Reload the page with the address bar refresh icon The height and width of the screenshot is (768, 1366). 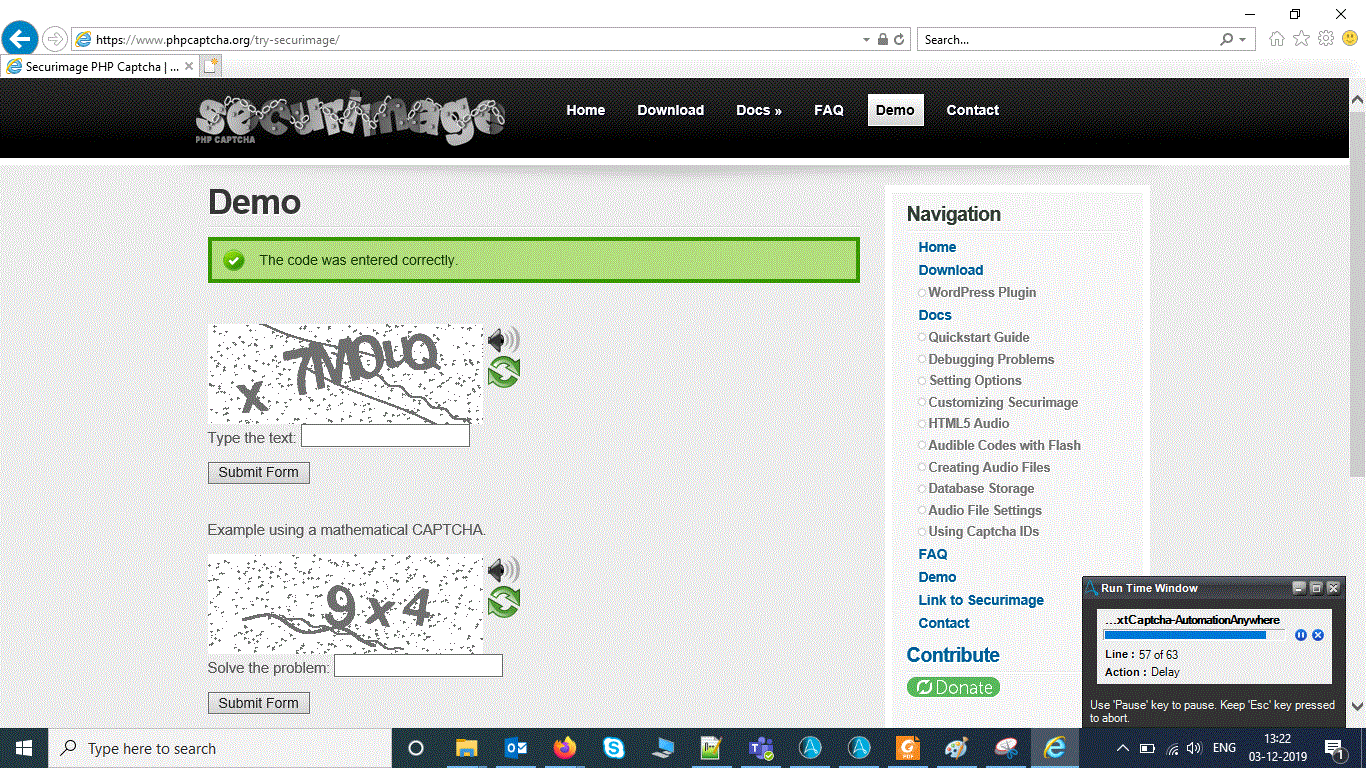pos(899,40)
